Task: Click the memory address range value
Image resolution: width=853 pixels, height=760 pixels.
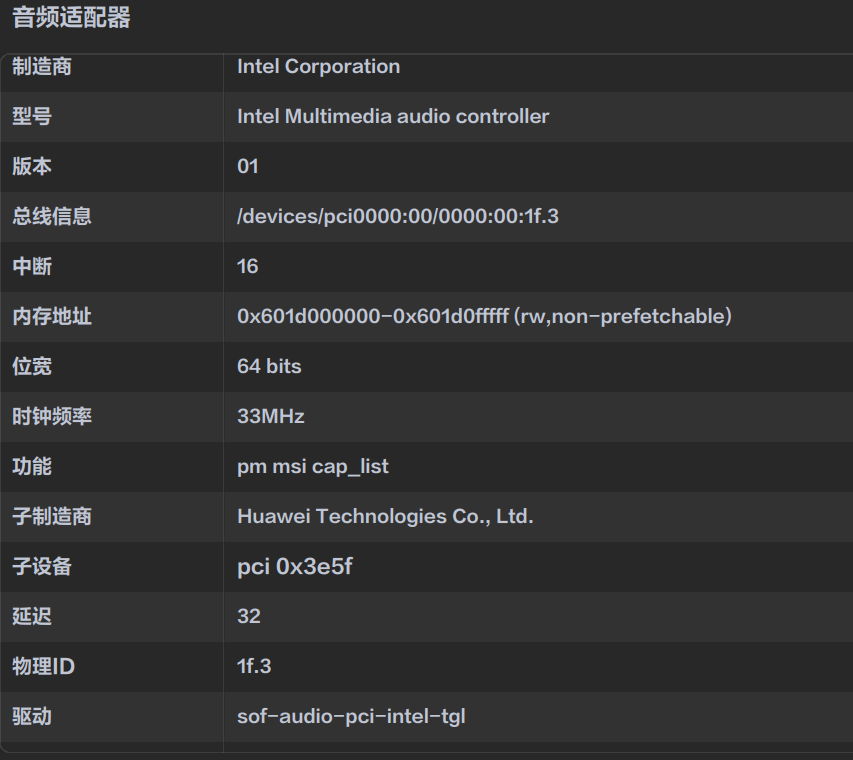Action: (x=484, y=317)
